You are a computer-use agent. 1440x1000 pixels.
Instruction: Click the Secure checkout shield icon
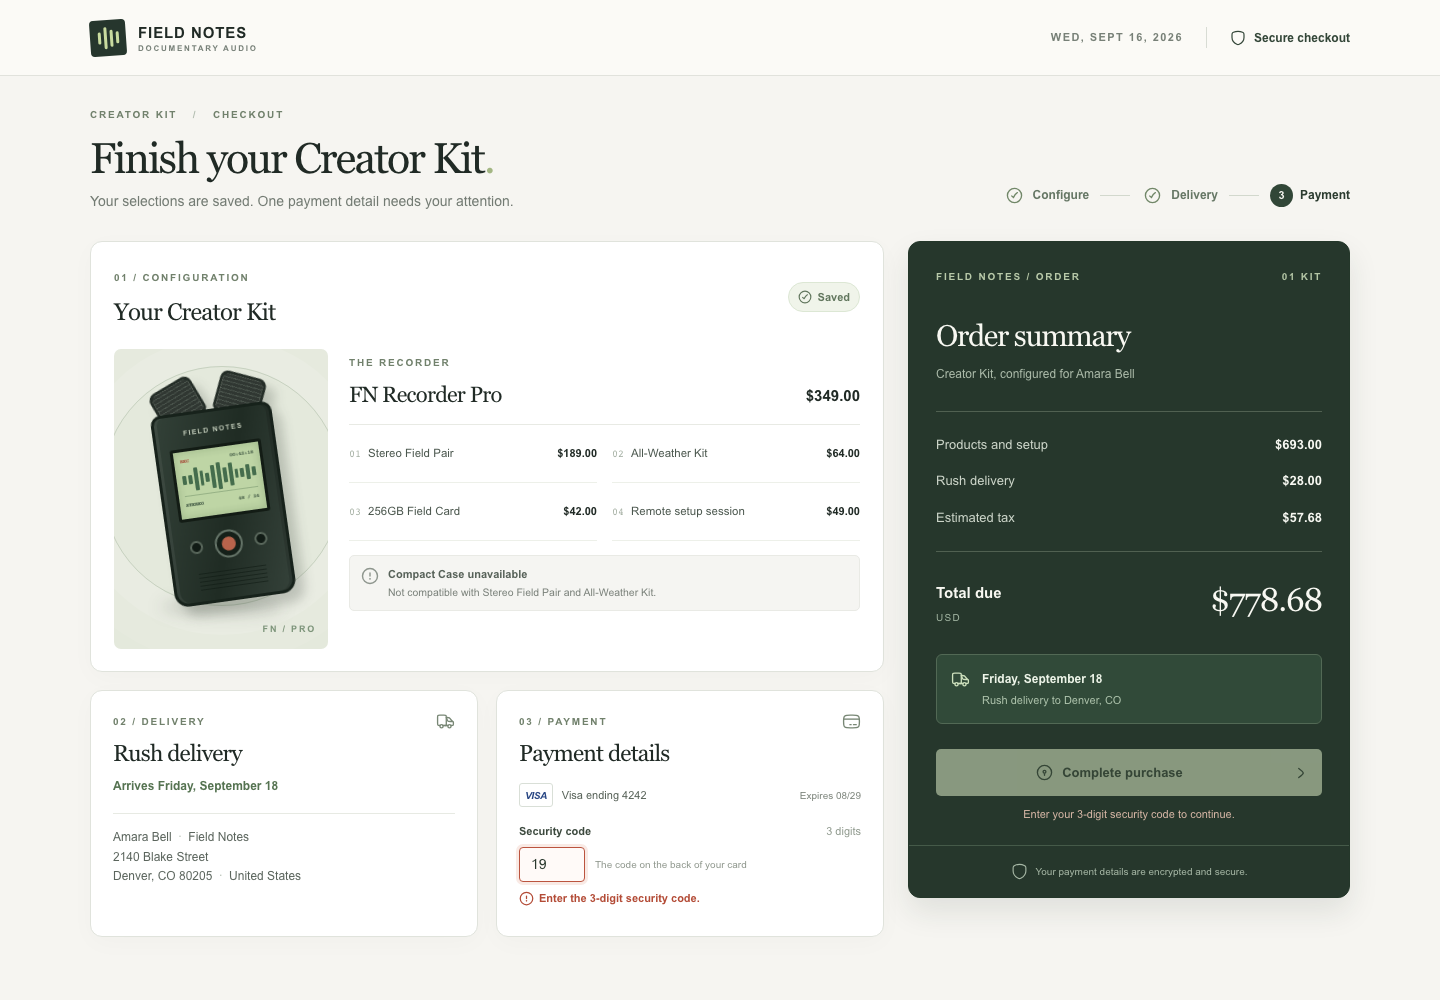pyautogui.click(x=1238, y=38)
